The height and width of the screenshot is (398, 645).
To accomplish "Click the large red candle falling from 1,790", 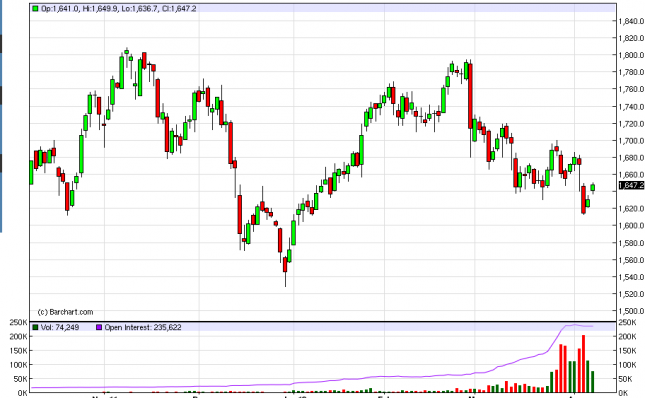I will click(470, 96).
